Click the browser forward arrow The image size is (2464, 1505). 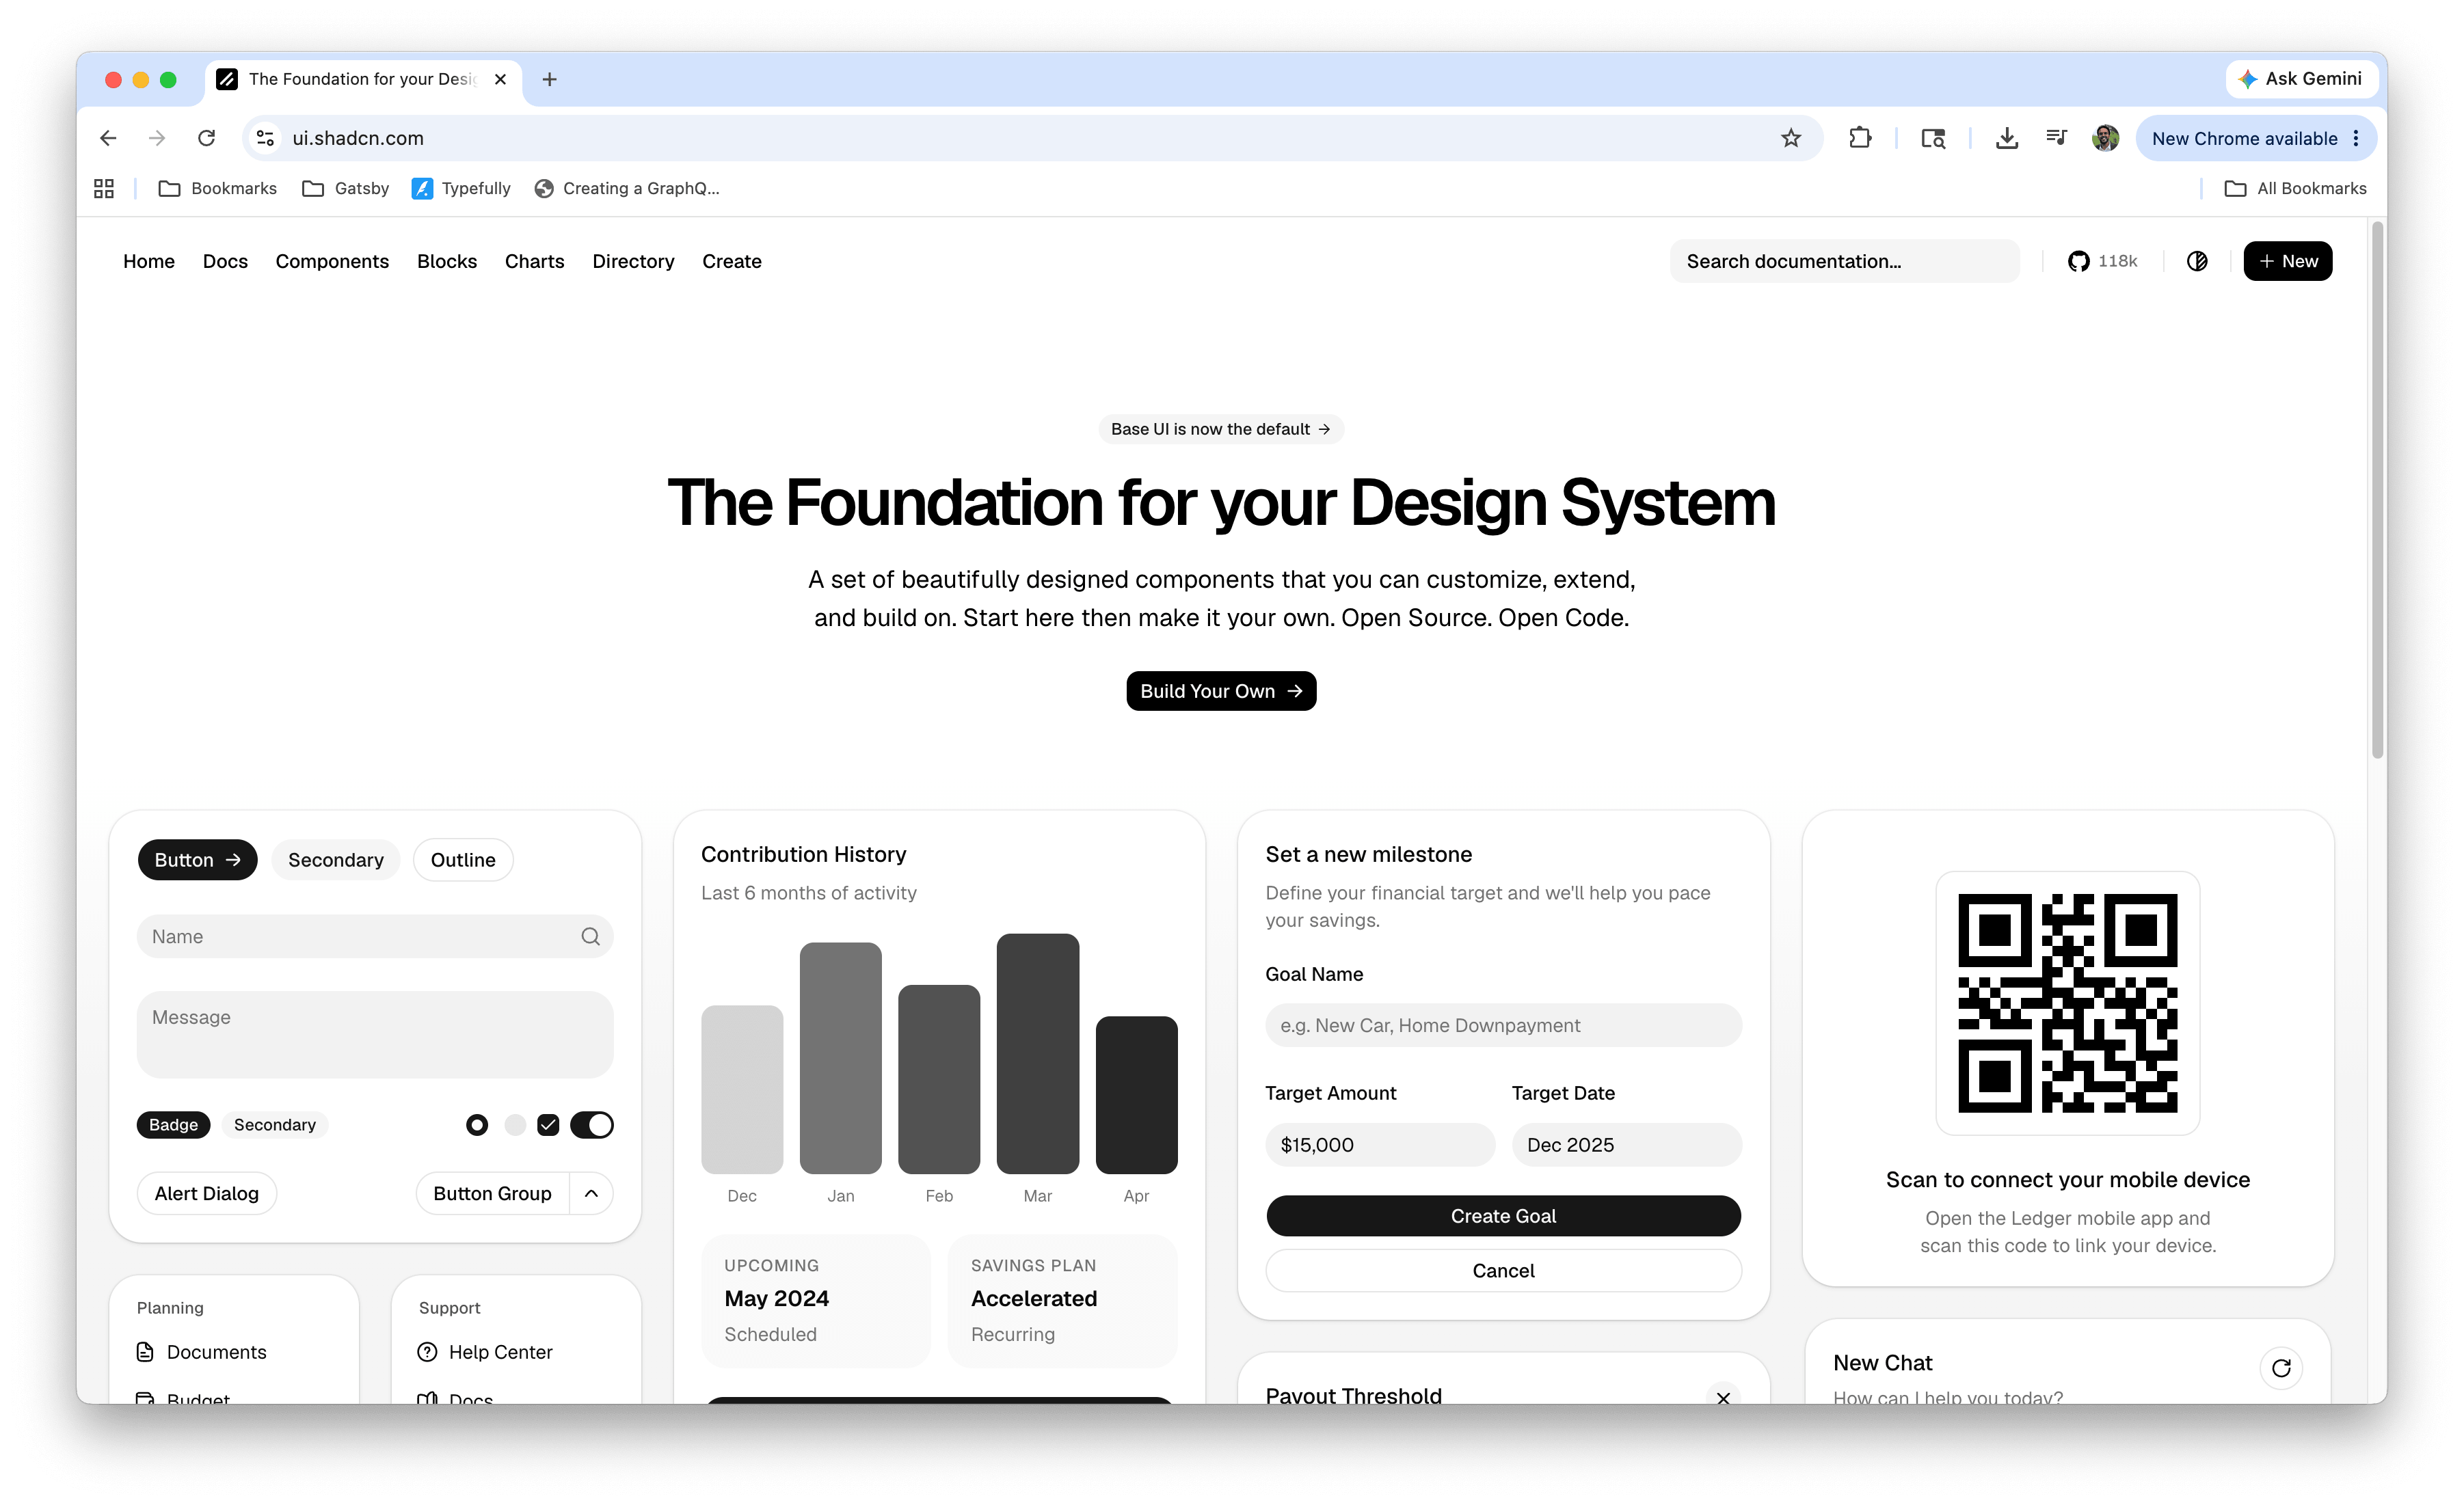pos(157,138)
